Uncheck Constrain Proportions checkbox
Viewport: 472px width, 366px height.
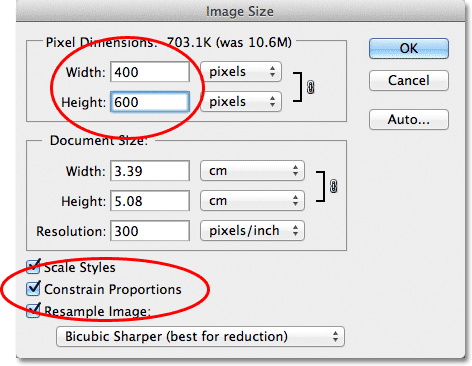pyautogui.click(x=33, y=289)
